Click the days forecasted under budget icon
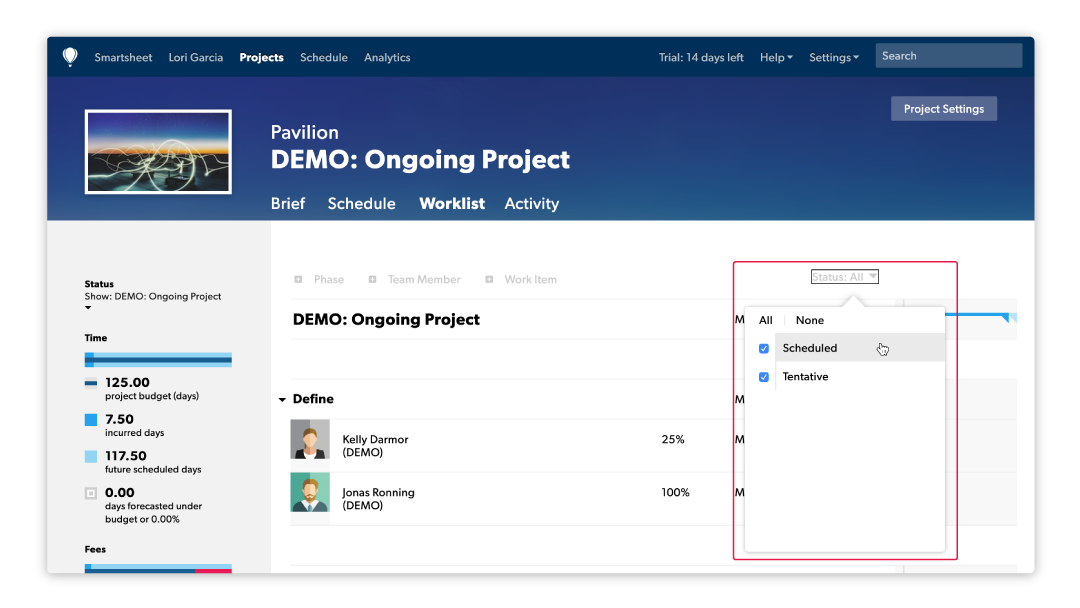 (x=91, y=493)
